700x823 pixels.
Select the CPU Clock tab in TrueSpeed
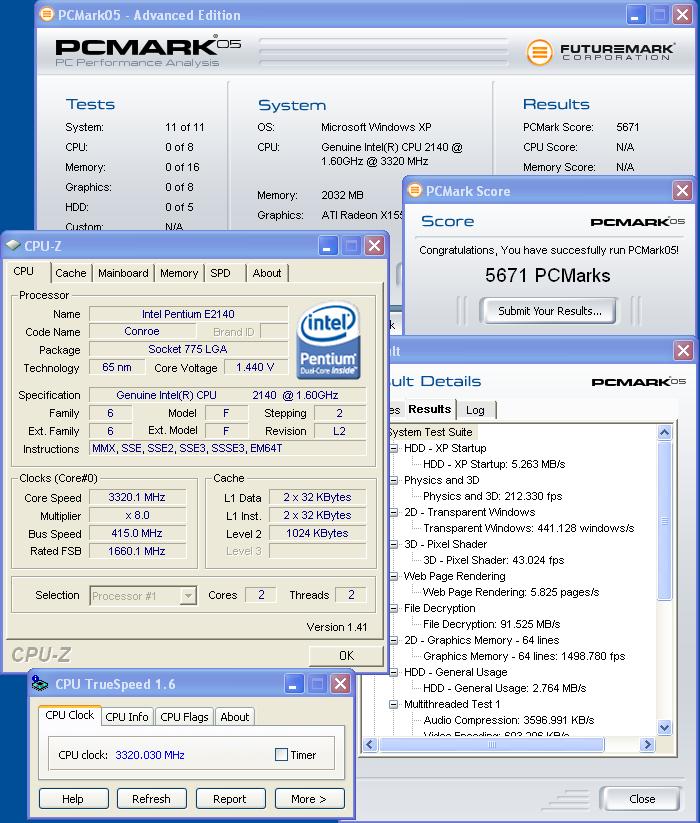pos(69,715)
